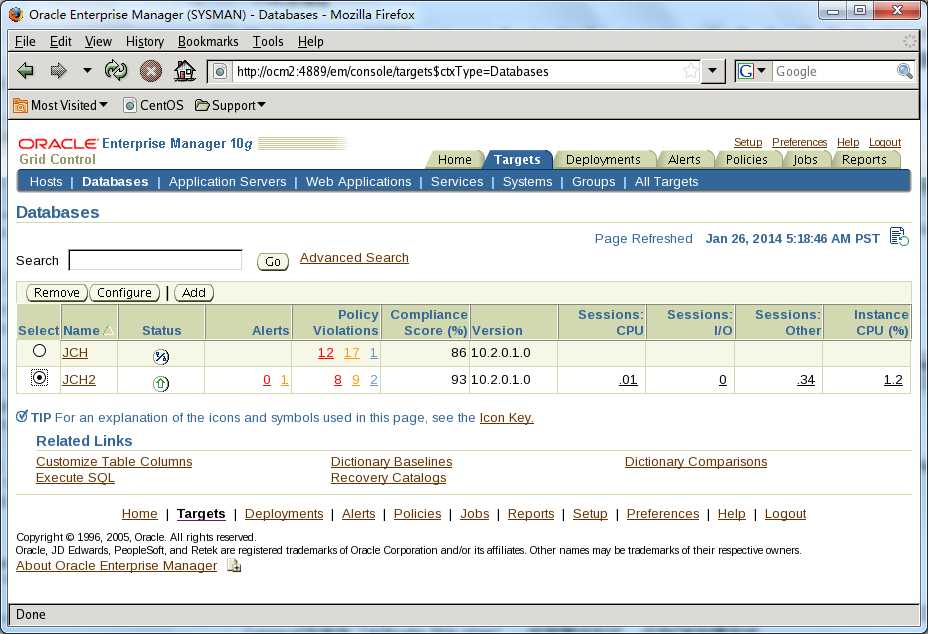The image size is (928, 634).
Task: Click the browser address URL field
Action: click(457, 72)
